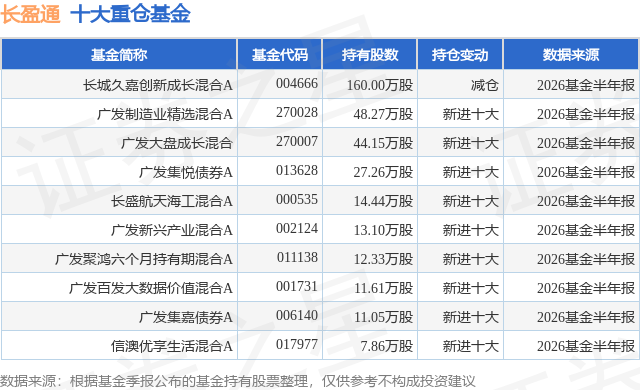Select fund 广发百发大数据价值混合A
This screenshot has height=390, width=640.
pyautogui.click(x=151, y=288)
